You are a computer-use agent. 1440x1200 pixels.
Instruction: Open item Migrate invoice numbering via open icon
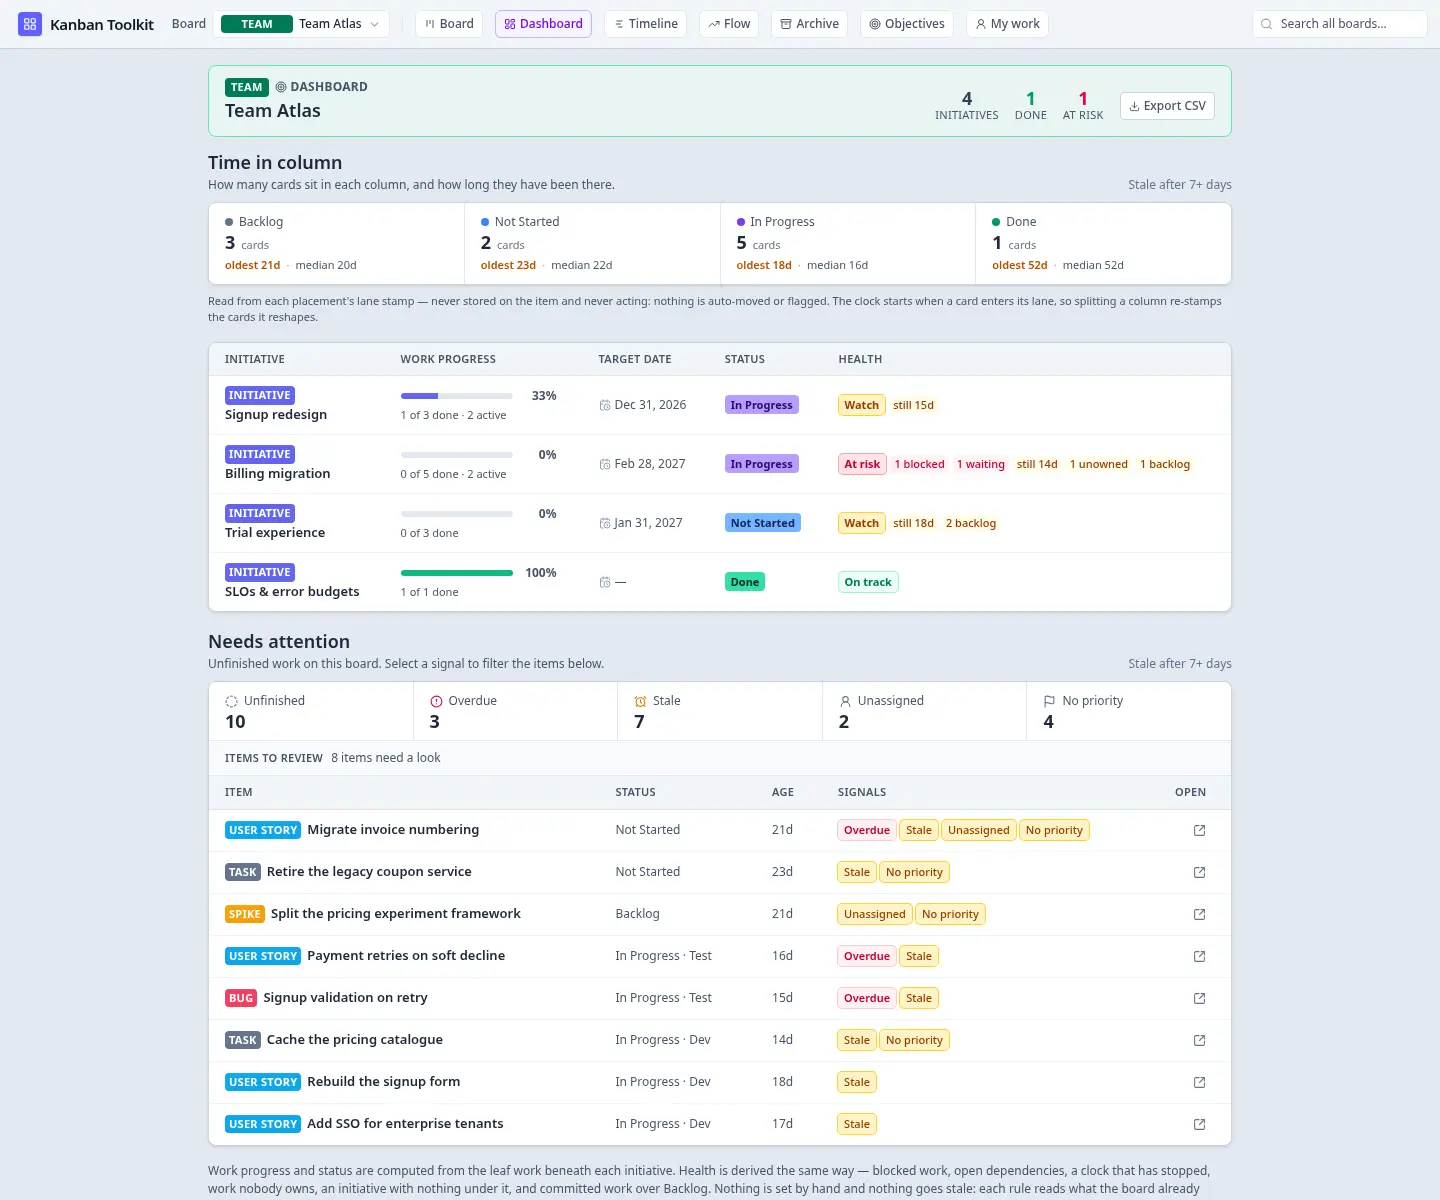coord(1199,830)
